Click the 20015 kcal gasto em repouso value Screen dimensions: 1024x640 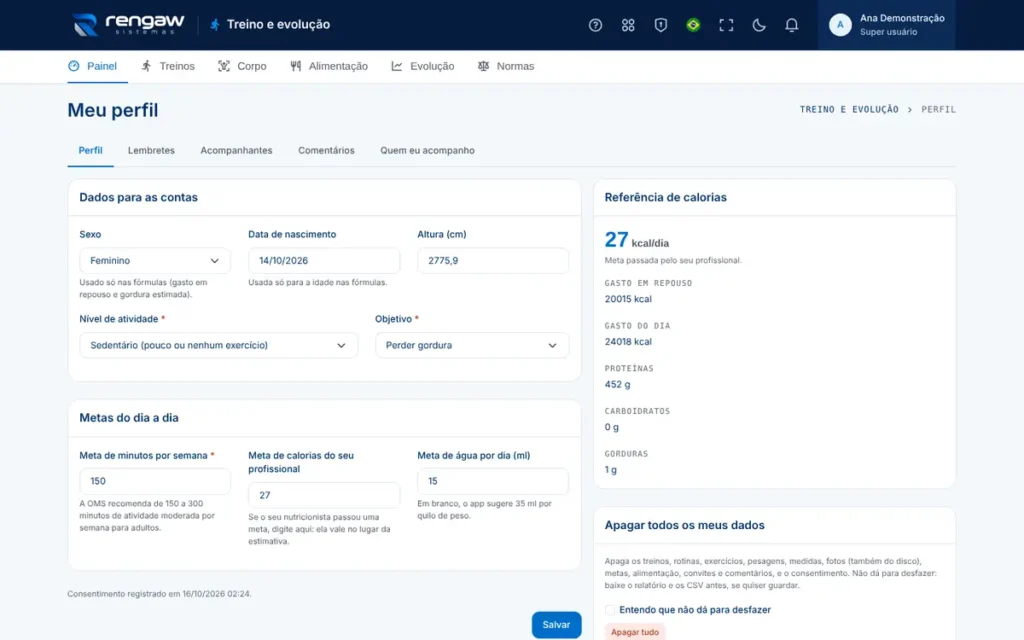click(628, 299)
